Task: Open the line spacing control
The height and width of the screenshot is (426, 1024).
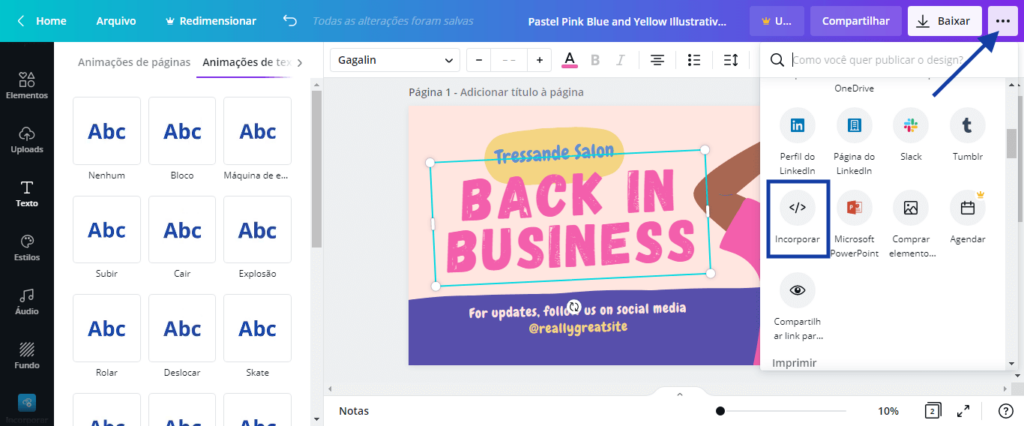Action: (x=730, y=60)
